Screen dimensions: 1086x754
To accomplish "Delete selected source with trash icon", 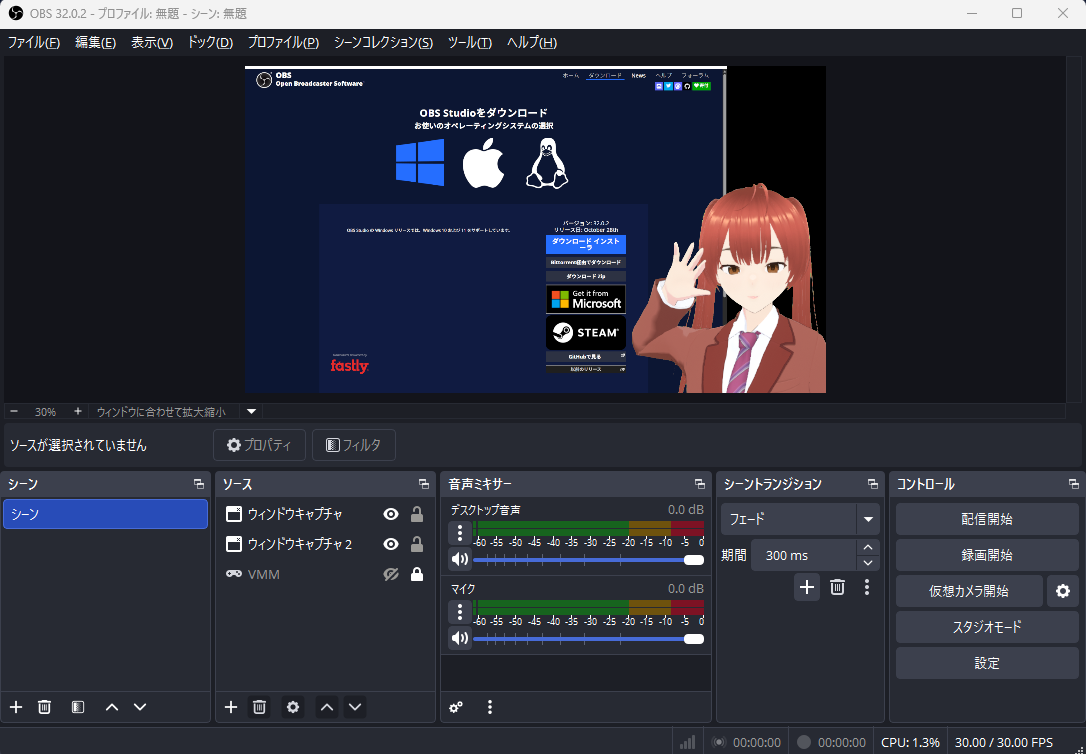I will [x=260, y=707].
